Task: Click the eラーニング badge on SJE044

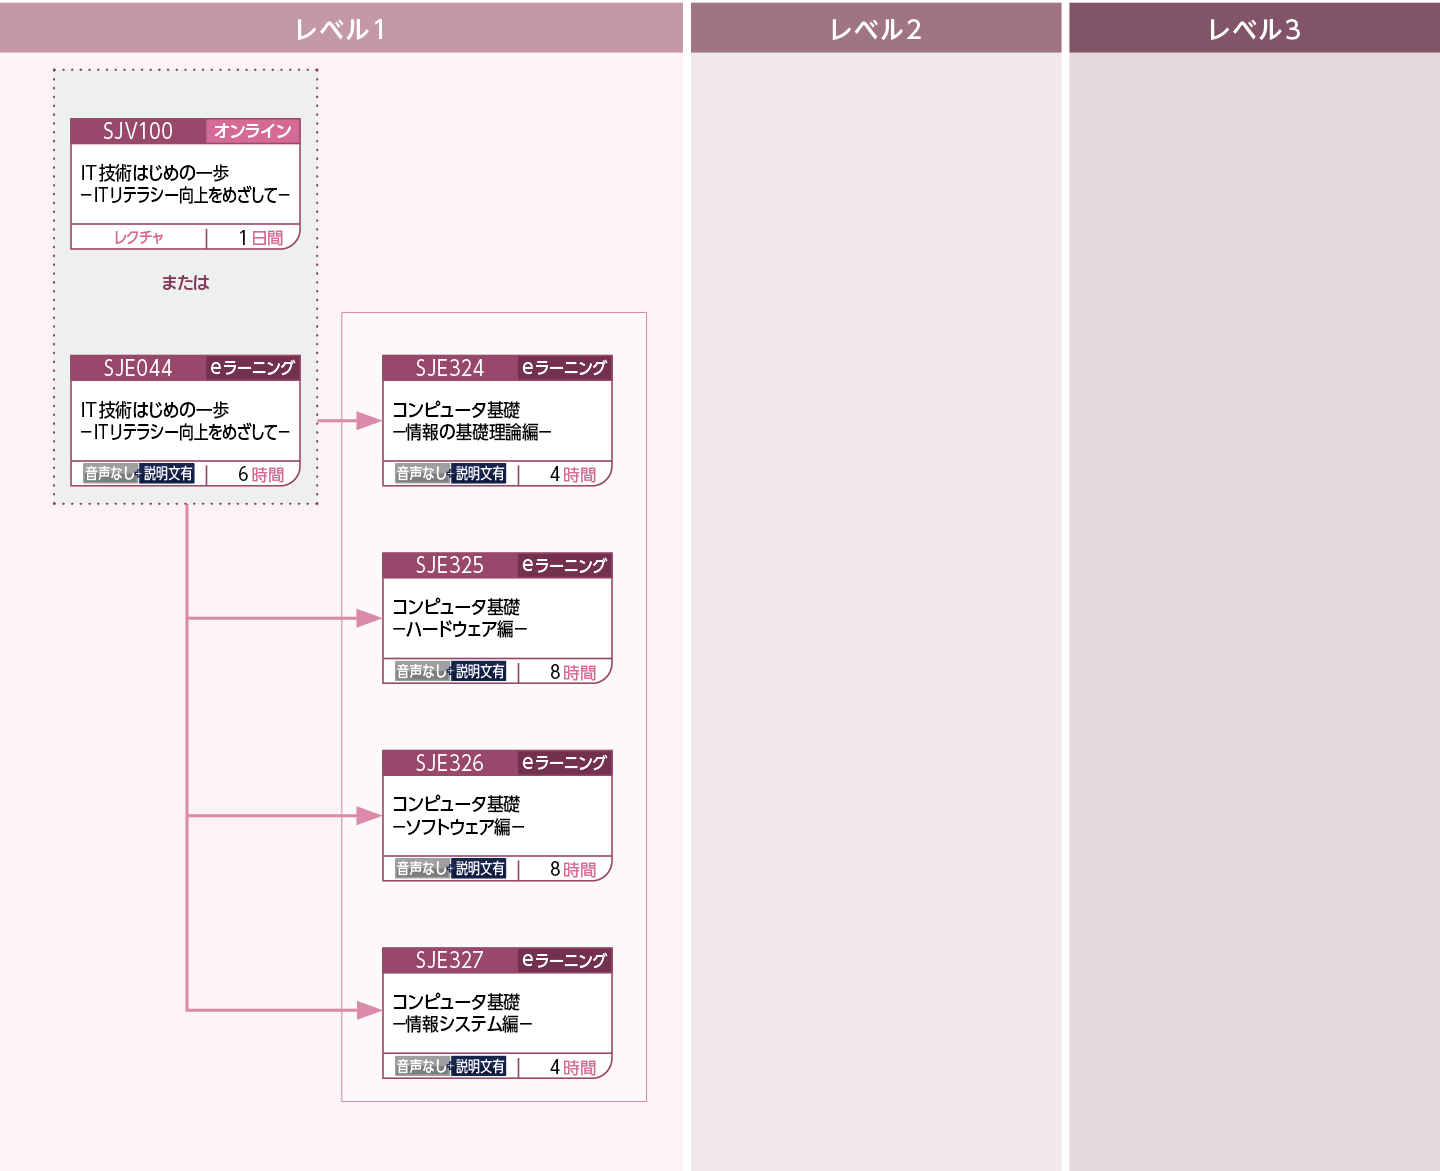Action: [x=252, y=368]
